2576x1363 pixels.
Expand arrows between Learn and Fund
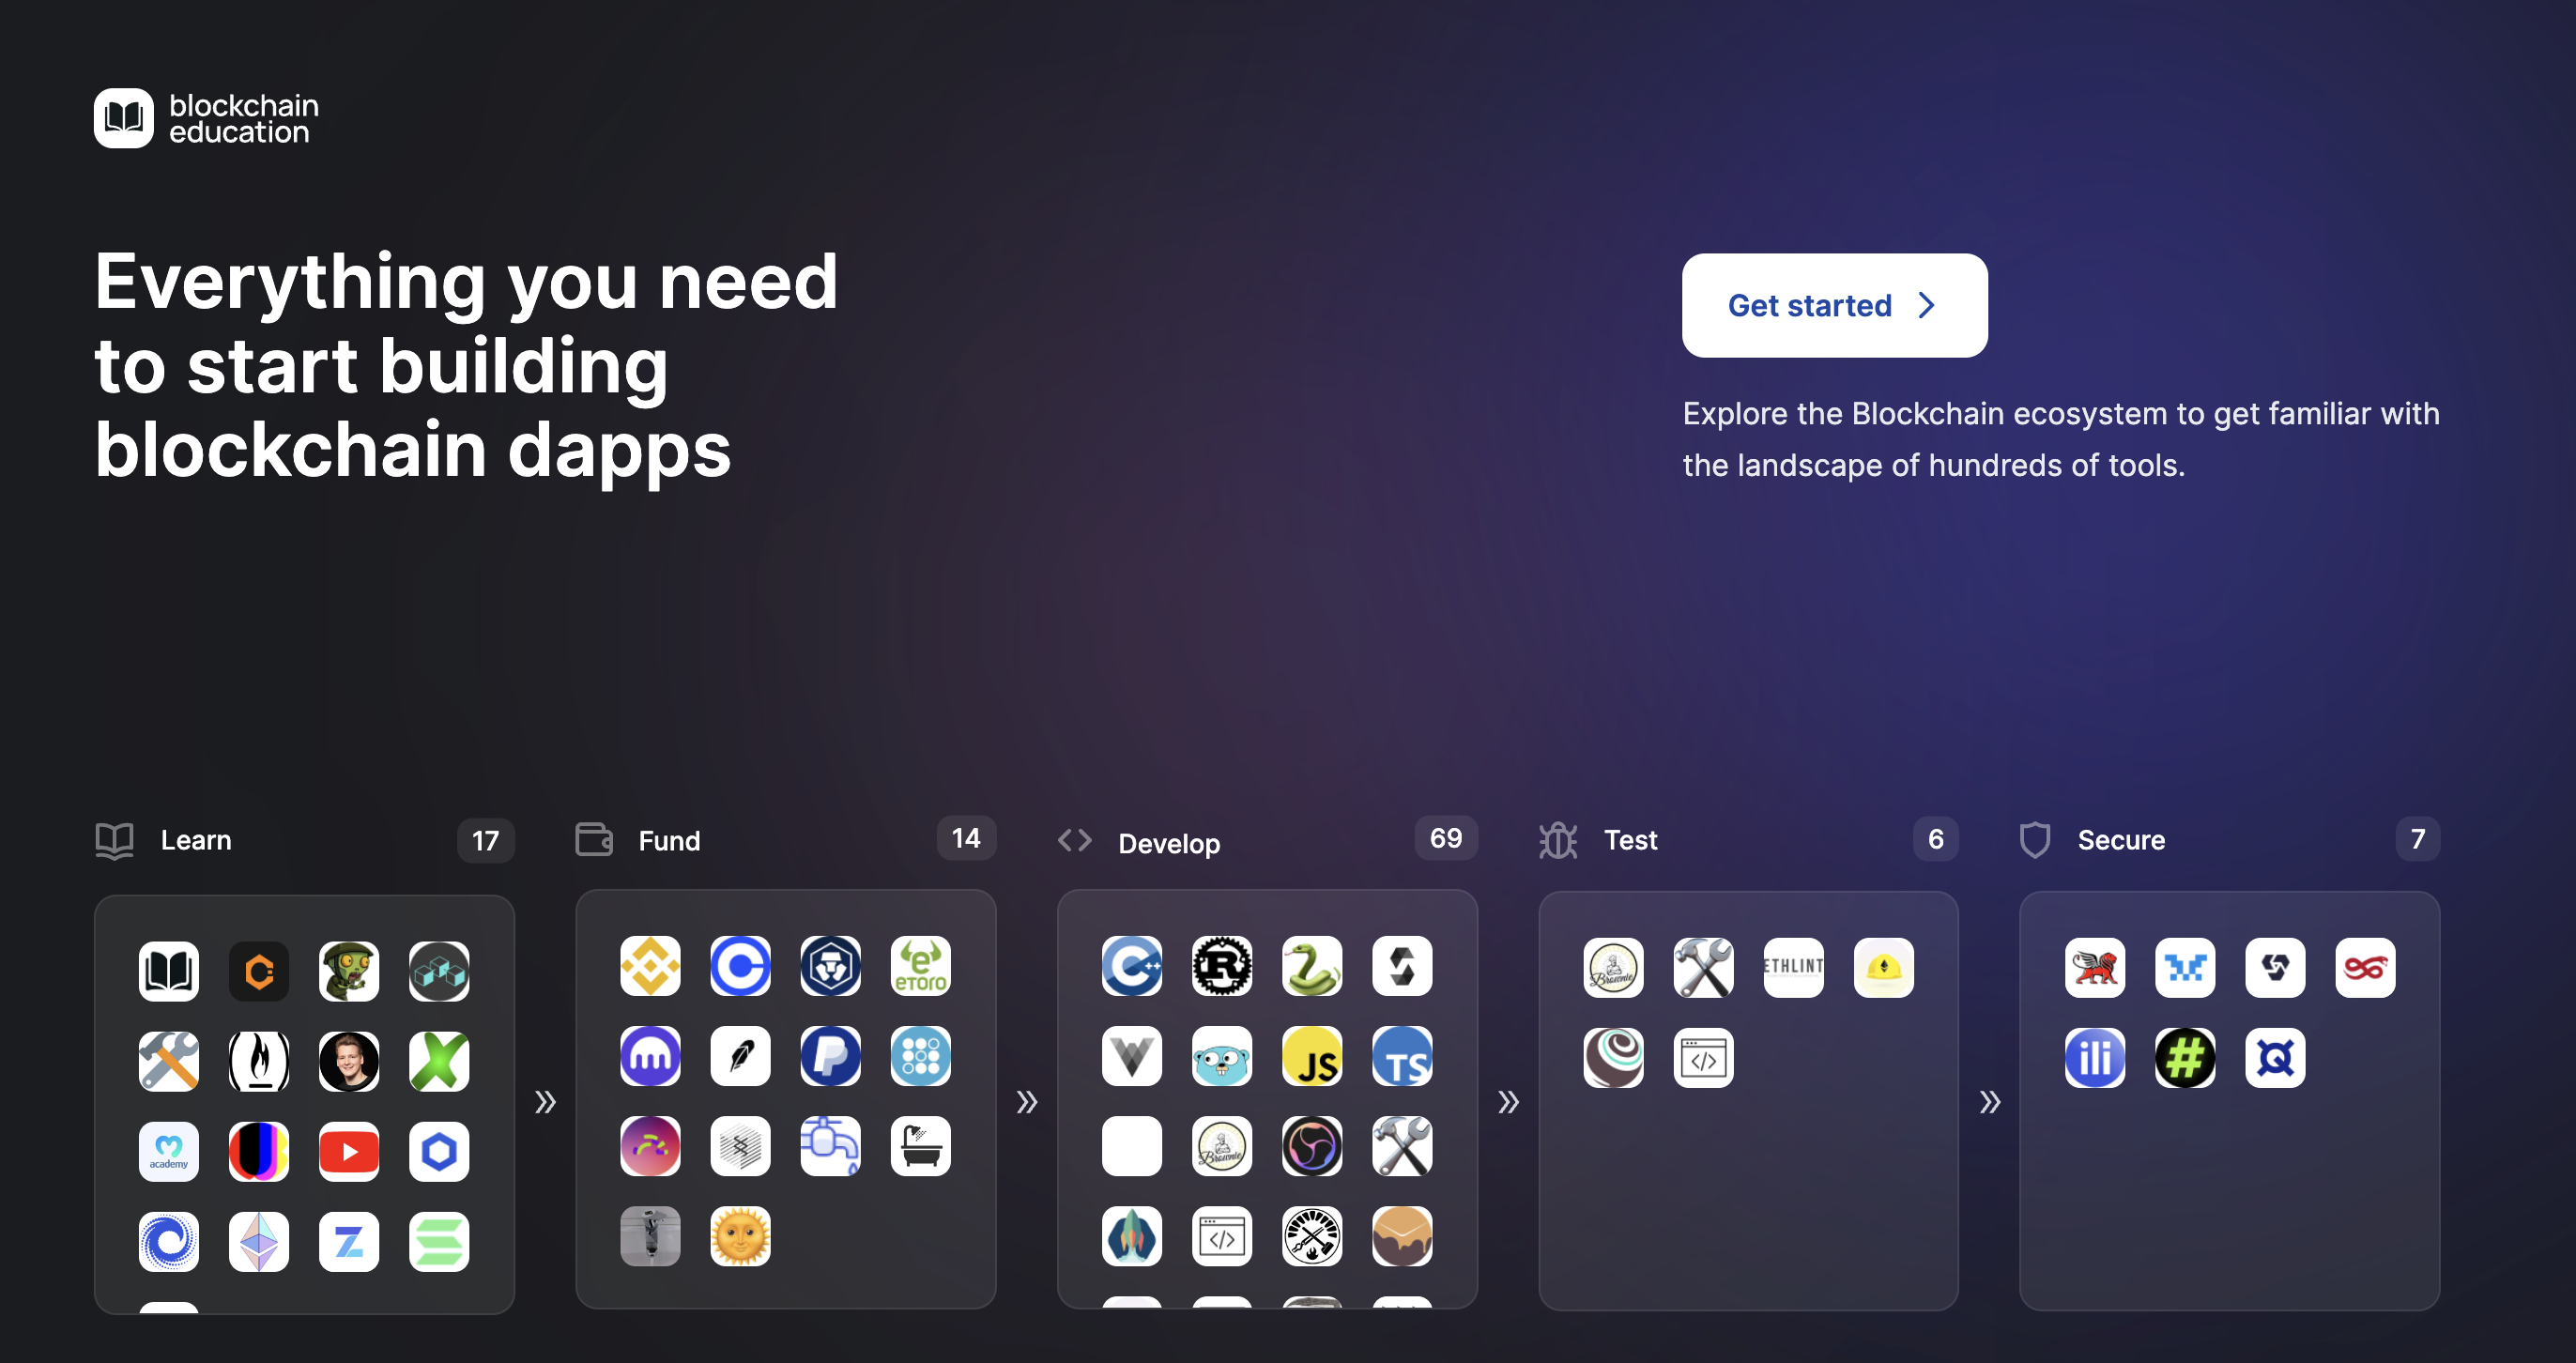pos(545,1102)
